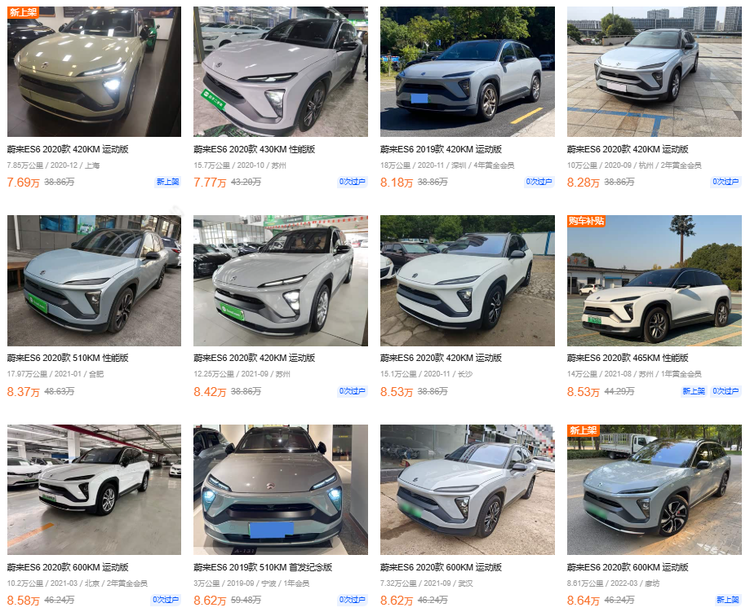View photo of the 8.58万 Beijing white ES6
This screenshot has width=750, height=612.
click(94, 490)
